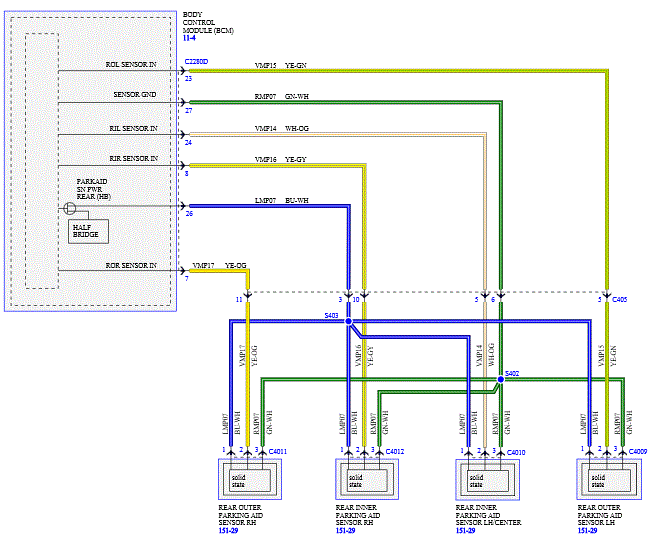Image resolution: width=657 pixels, height=551 pixels.
Task: Open 151-29 link under Rear Outer Sensor RH
Action: pyautogui.click(x=228, y=530)
